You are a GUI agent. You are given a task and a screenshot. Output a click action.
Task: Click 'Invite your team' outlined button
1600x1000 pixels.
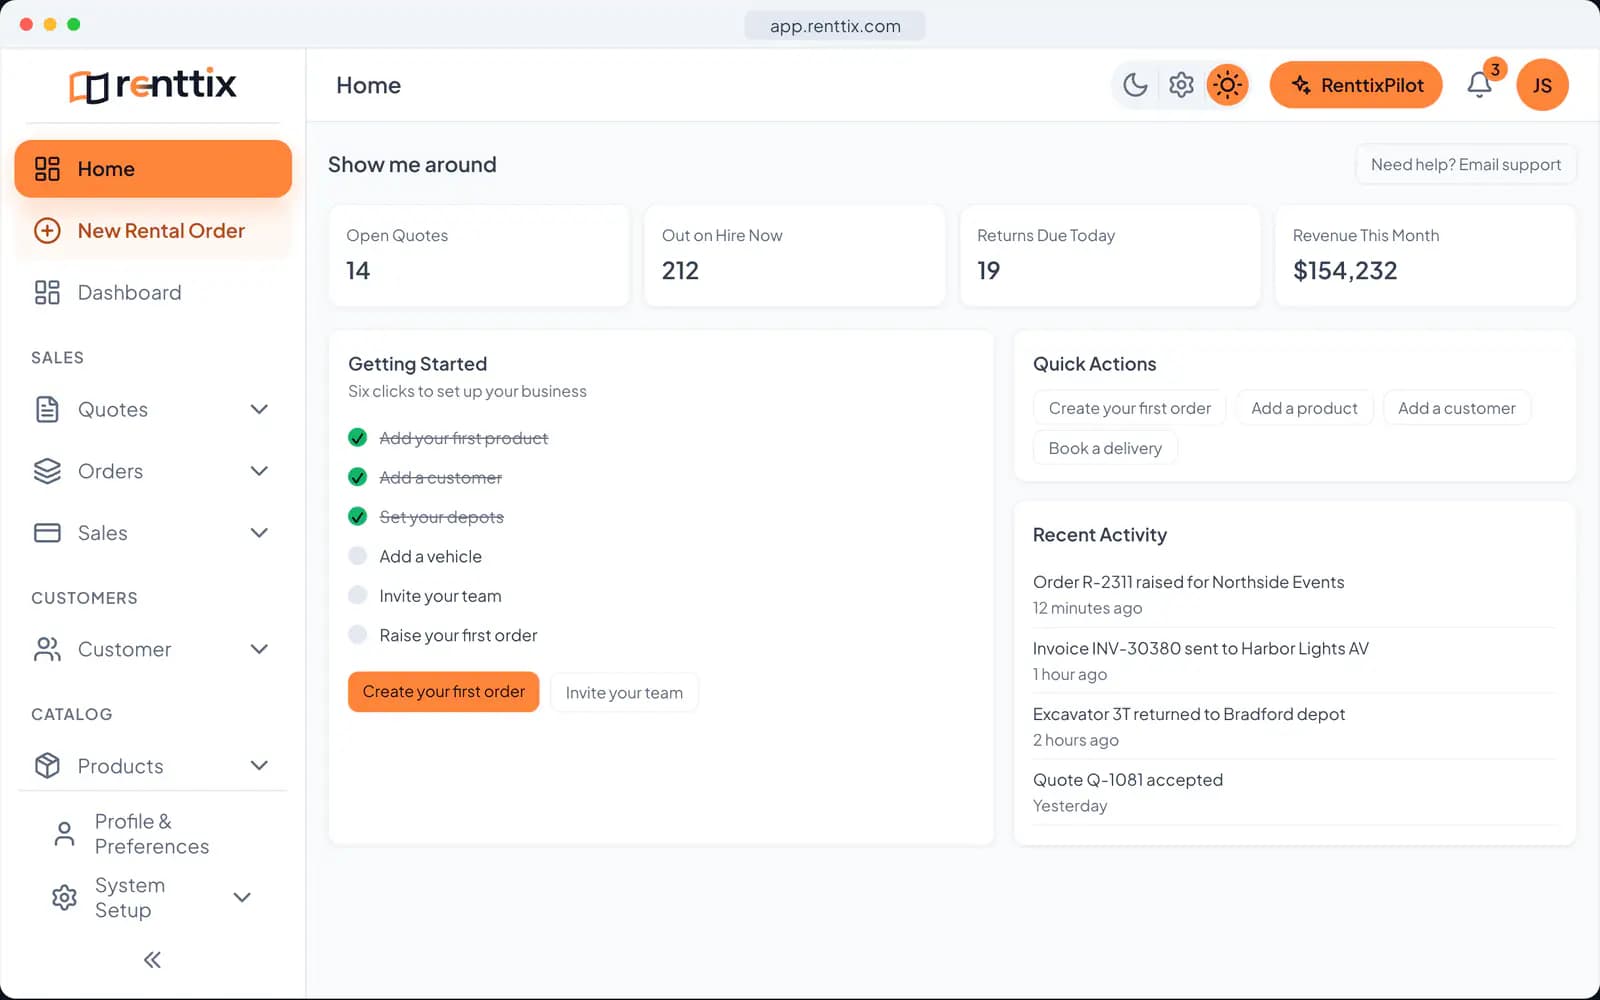(x=624, y=693)
